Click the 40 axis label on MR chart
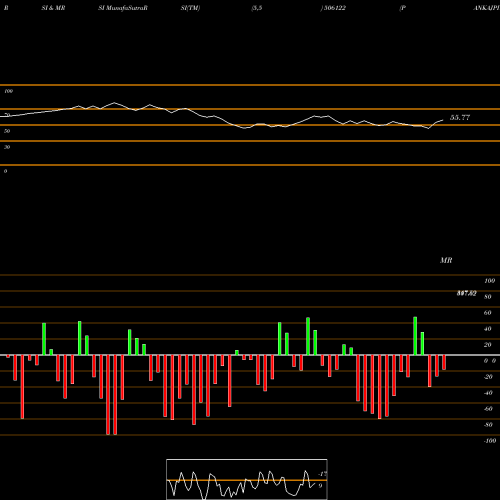Image resolution: width=500 pixels, height=500 pixels. pos(487,329)
